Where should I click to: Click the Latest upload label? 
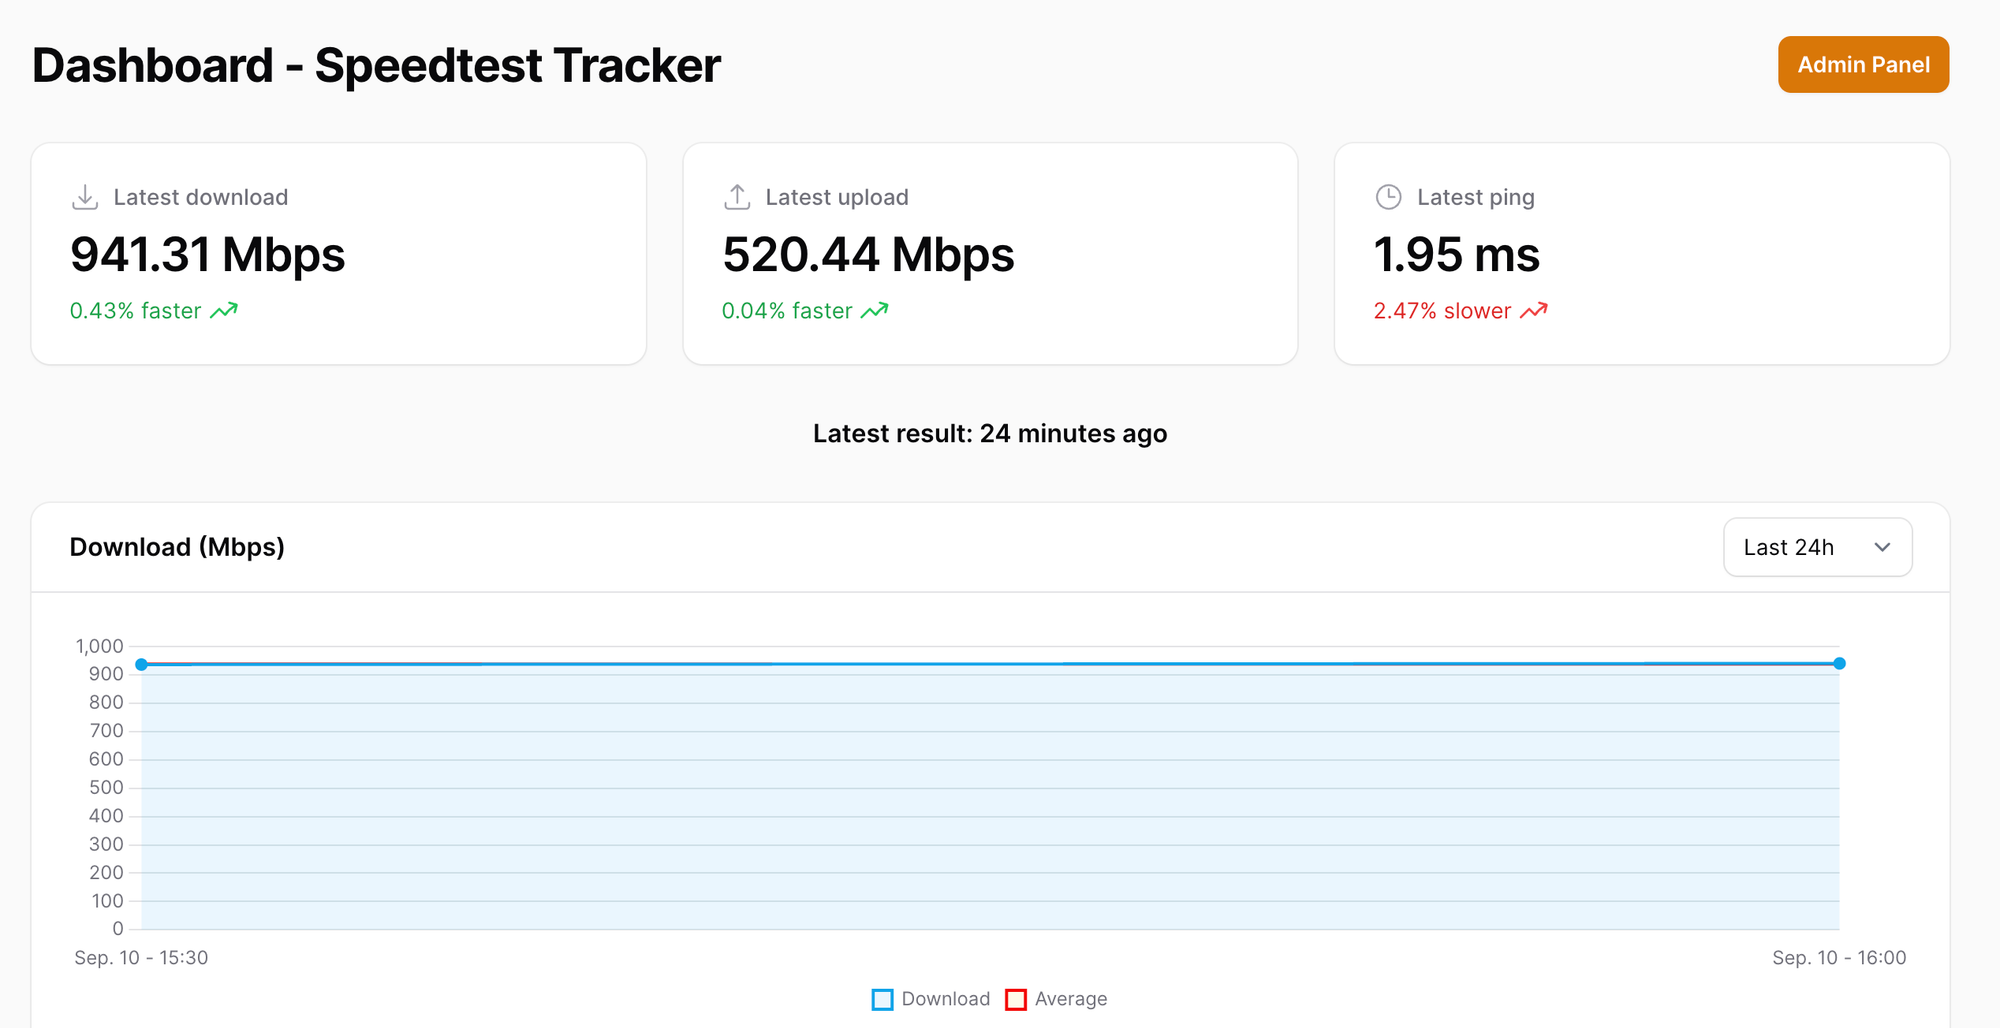837,197
